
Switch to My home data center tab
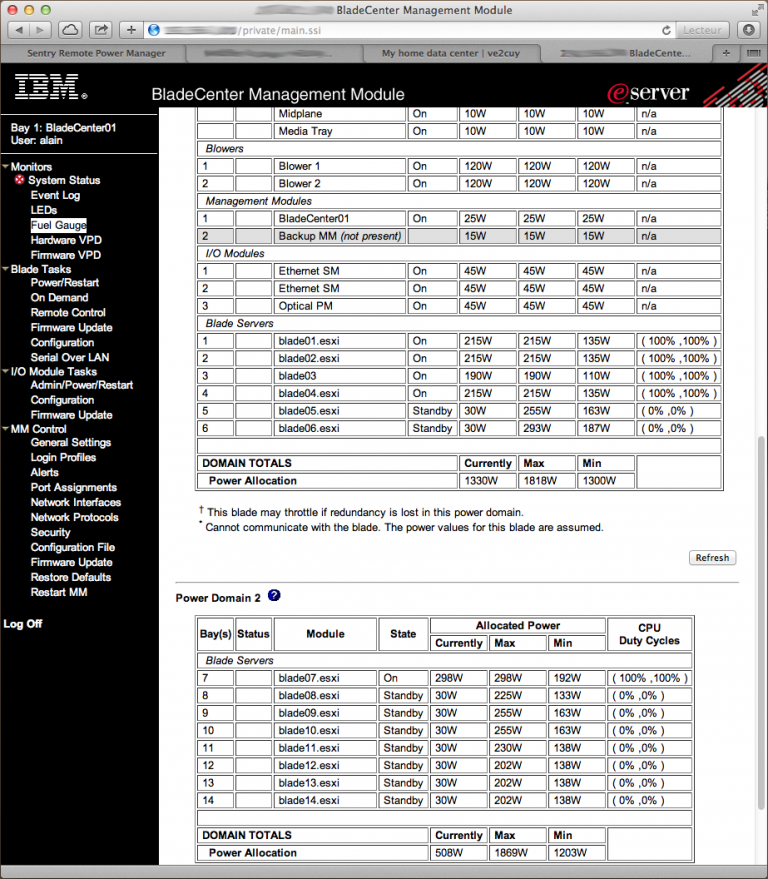pyautogui.click(x=451, y=53)
